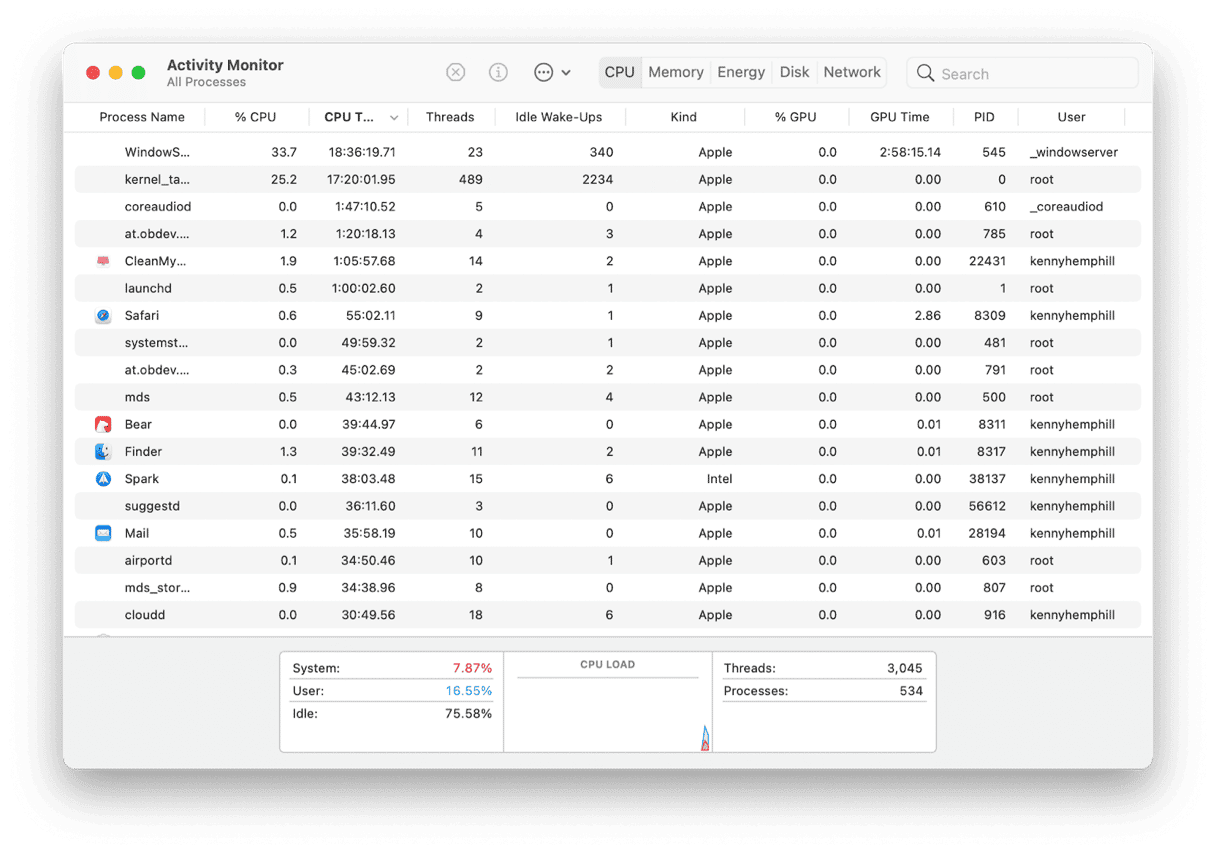Viewport: 1216px width, 853px height.
Task: Select the suggestd process name
Action: coord(152,506)
